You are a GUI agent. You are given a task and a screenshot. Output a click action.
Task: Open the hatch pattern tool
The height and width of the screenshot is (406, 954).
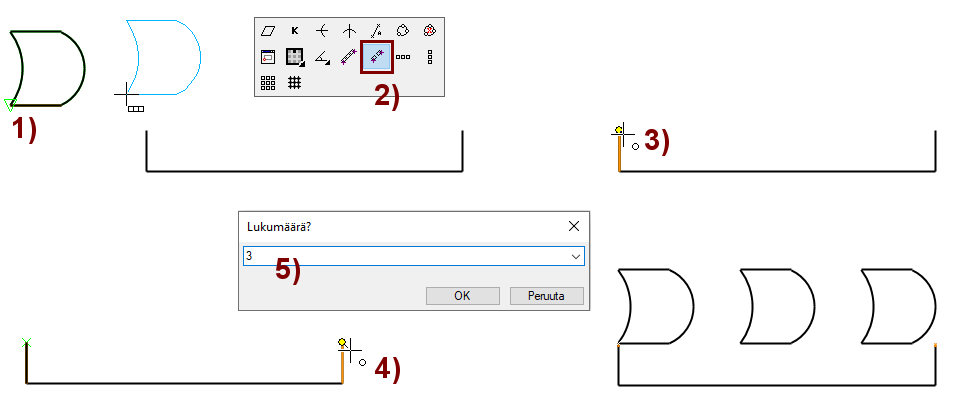[x=295, y=57]
